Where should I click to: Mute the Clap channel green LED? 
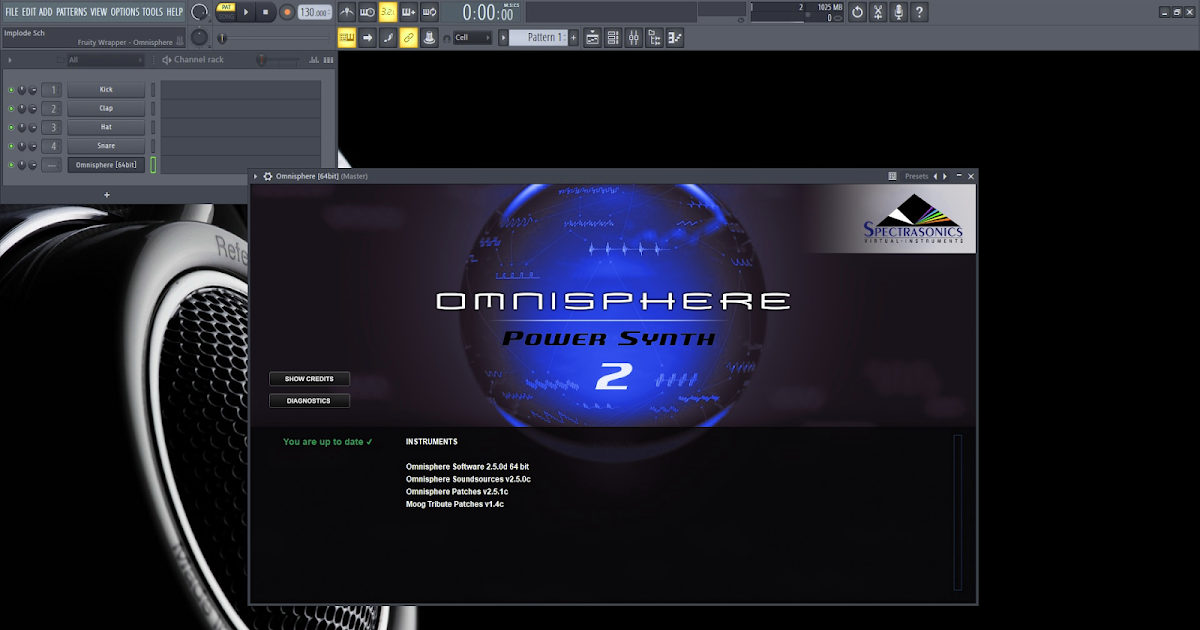[x=11, y=108]
